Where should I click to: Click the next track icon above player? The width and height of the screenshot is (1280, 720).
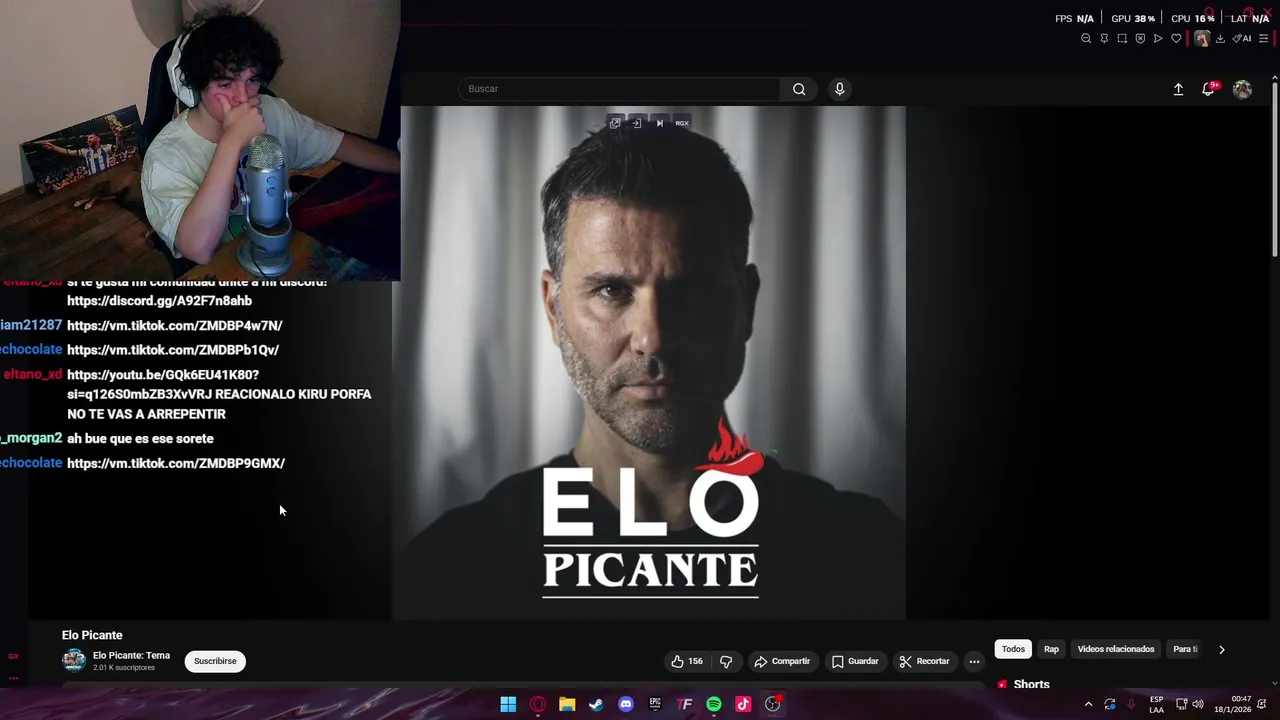pyautogui.click(x=659, y=123)
